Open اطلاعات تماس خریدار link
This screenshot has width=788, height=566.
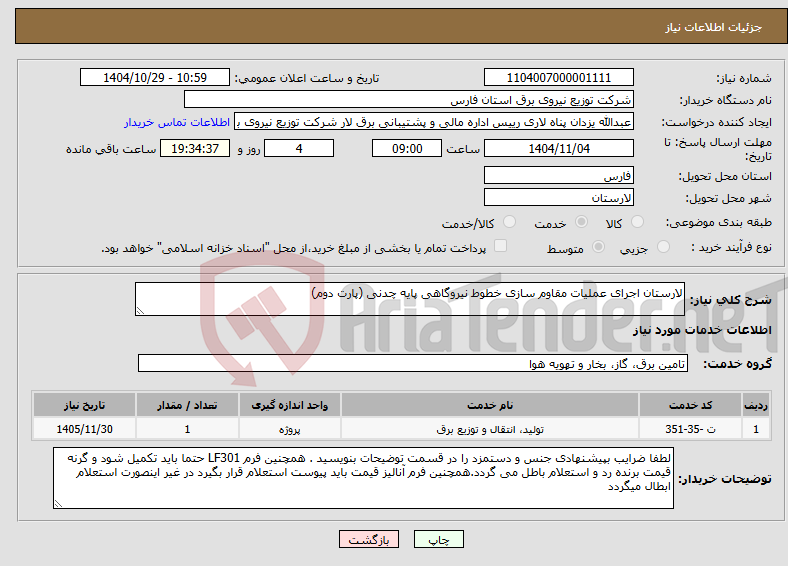click(x=177, y=122)
